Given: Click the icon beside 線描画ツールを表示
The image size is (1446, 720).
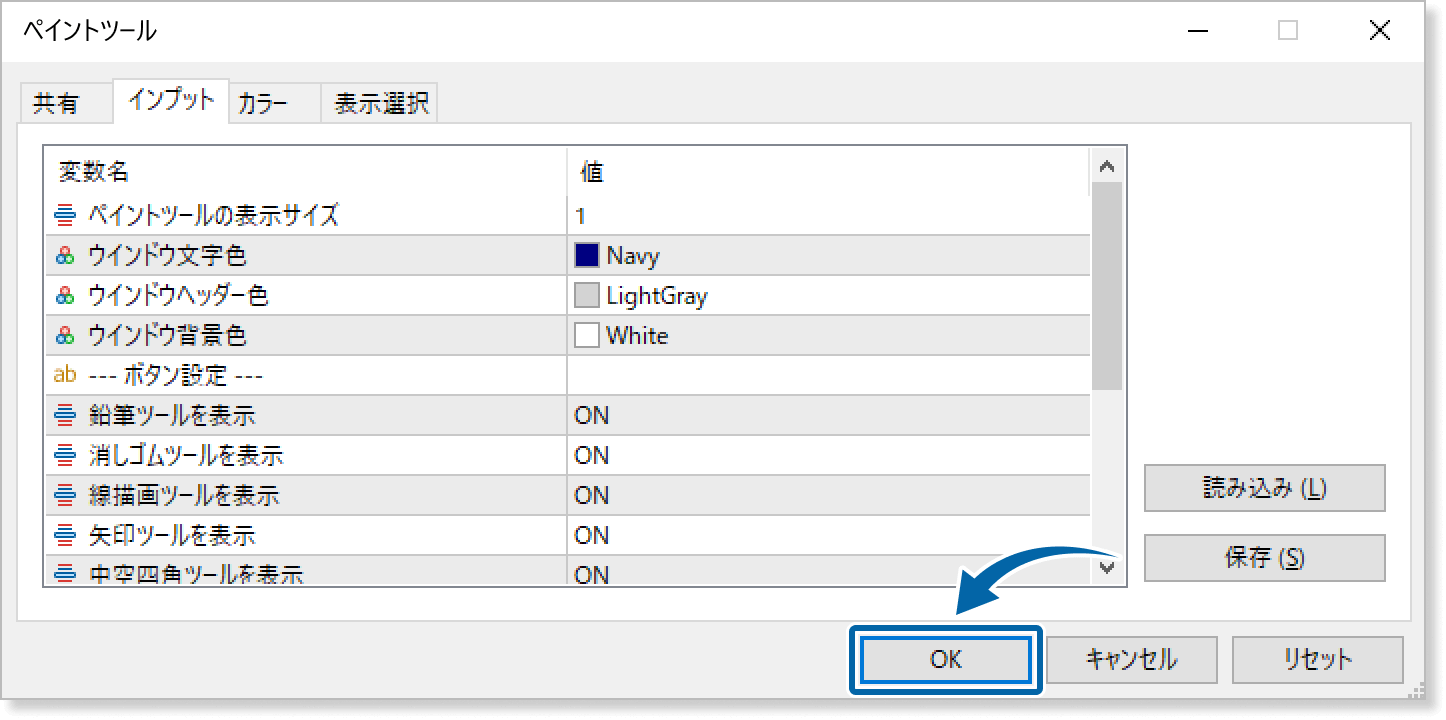Looking at the screenshot, I should point(65,496).
